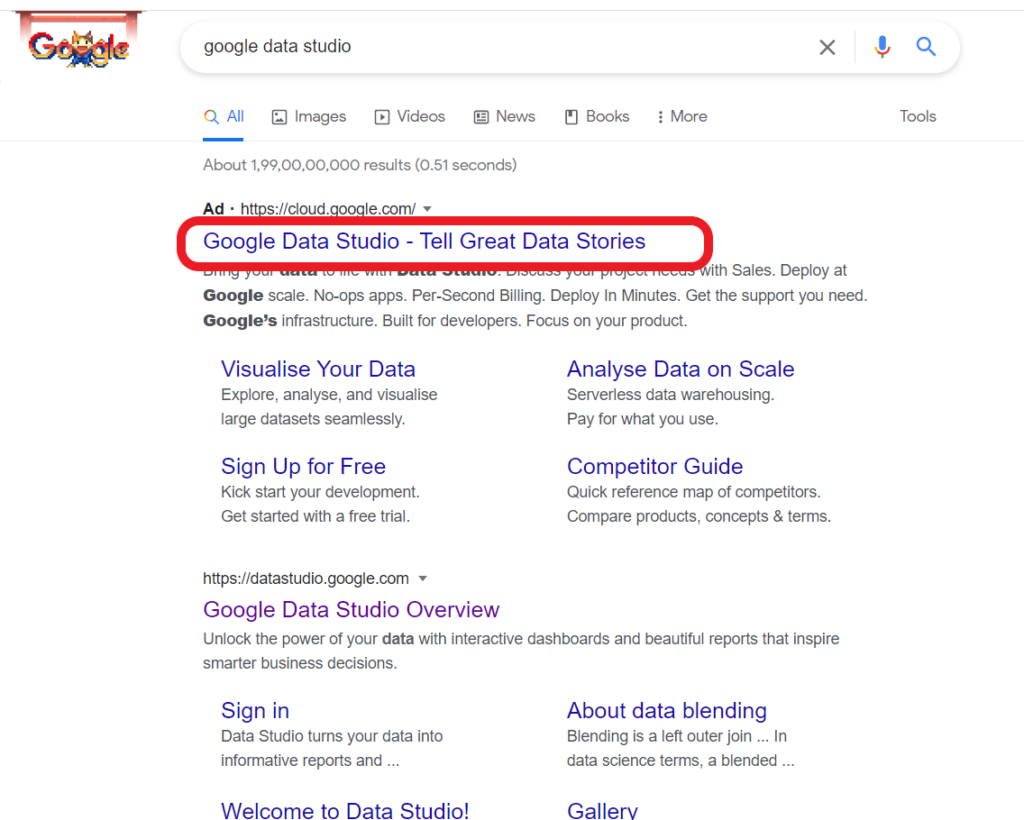Clear the search box with the X icon
Viewport: 1024px width, 820px height.
[827, 46]
